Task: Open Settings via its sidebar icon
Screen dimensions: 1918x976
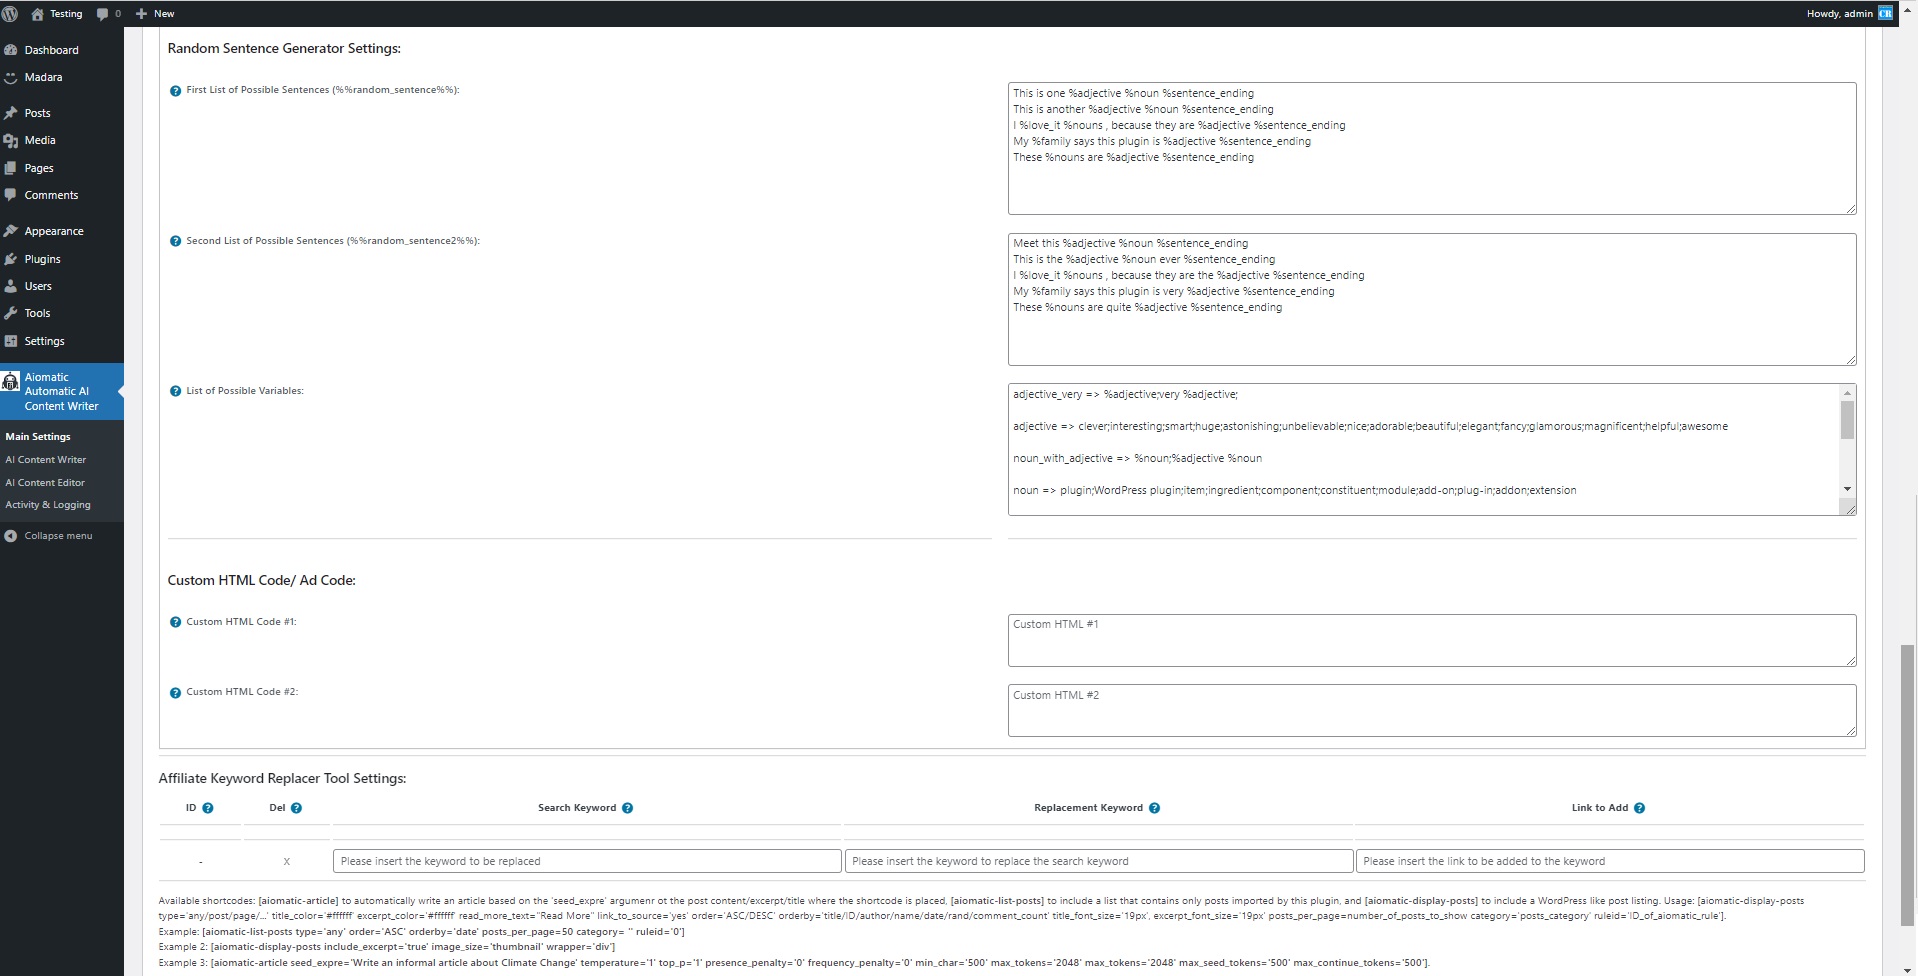Action: (11, 341)
